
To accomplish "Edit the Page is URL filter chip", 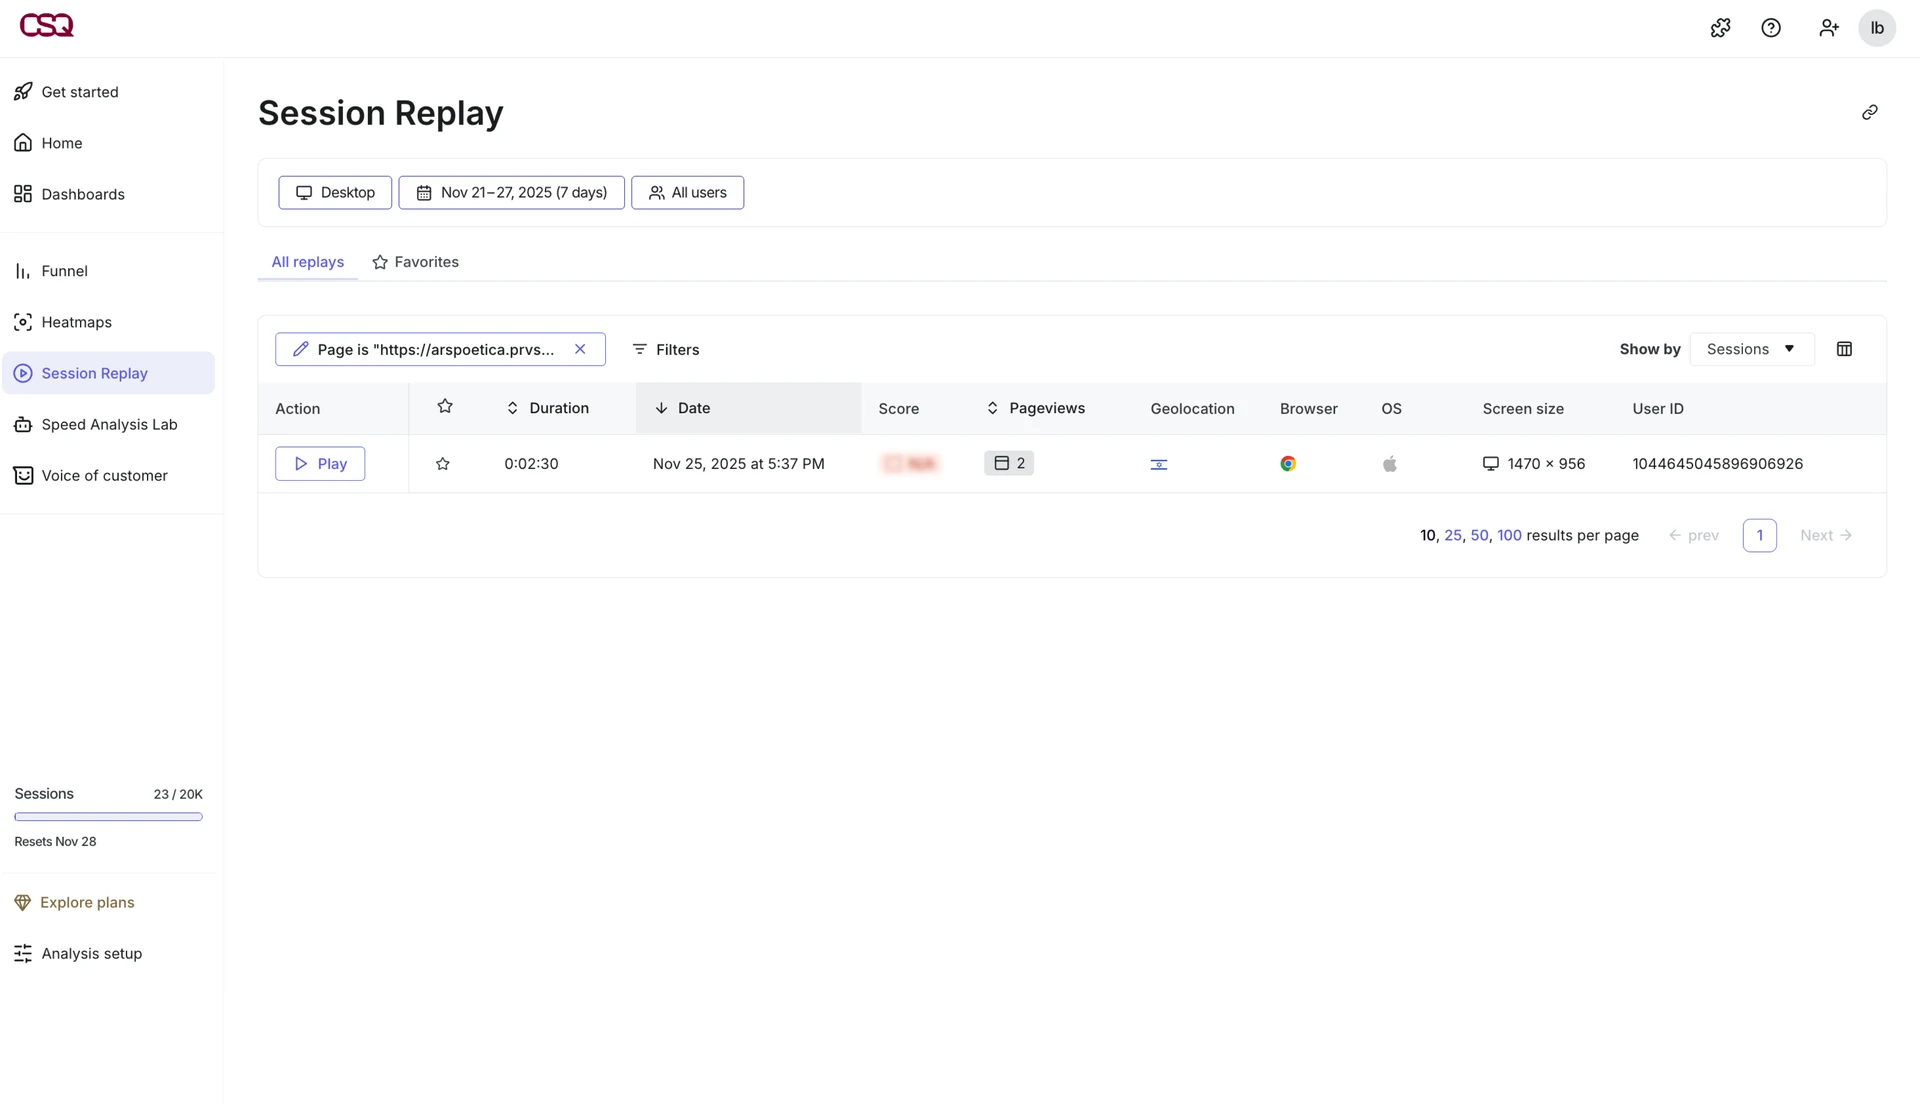I will coord(440,349).
